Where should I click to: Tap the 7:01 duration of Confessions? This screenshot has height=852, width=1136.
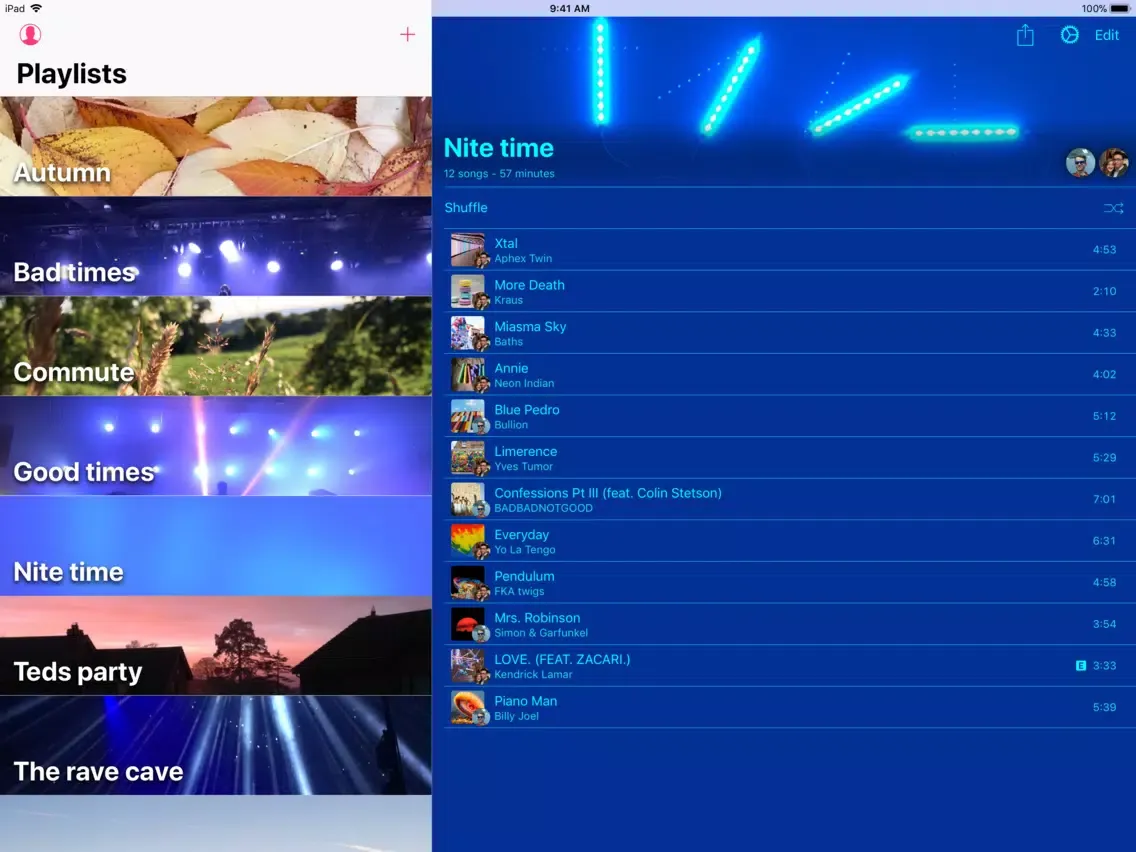(1104, 499)
